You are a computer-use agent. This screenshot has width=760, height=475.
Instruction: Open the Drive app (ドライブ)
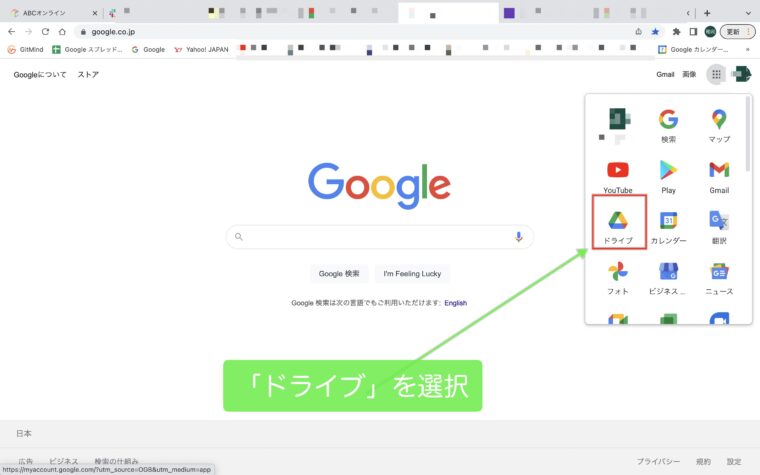pos(618,226)
